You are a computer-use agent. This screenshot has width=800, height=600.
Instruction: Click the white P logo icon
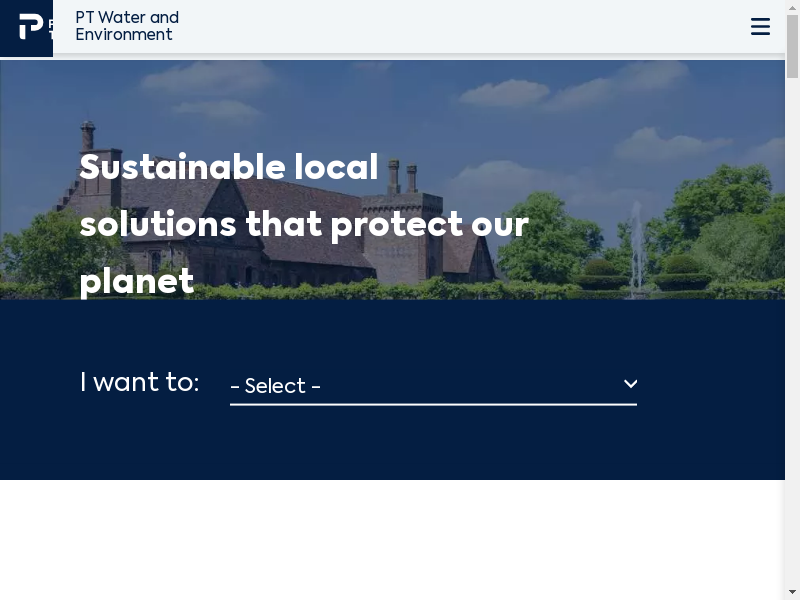31,27
